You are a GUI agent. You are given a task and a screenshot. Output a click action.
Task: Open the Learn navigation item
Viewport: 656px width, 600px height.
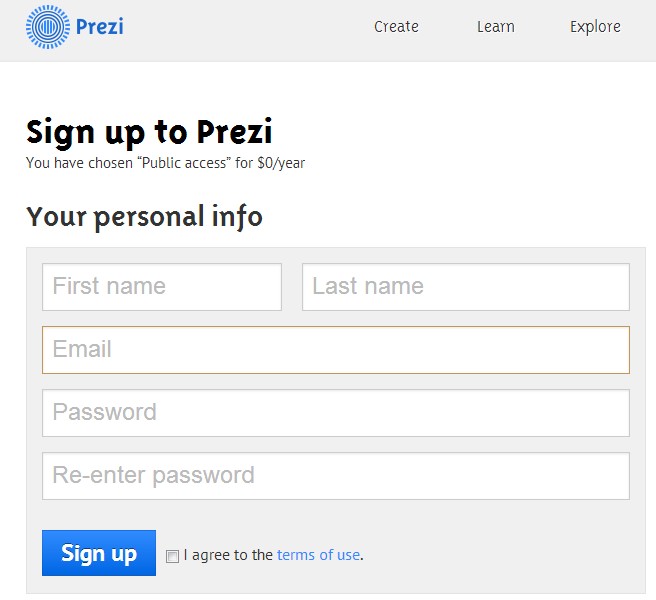(x=496, y=27)
